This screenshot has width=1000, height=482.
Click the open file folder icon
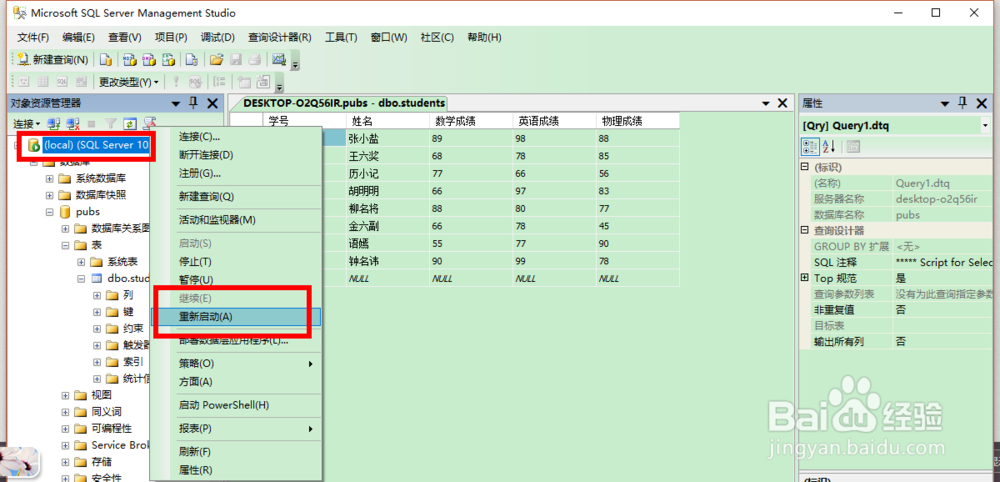(x=217, y=60)
